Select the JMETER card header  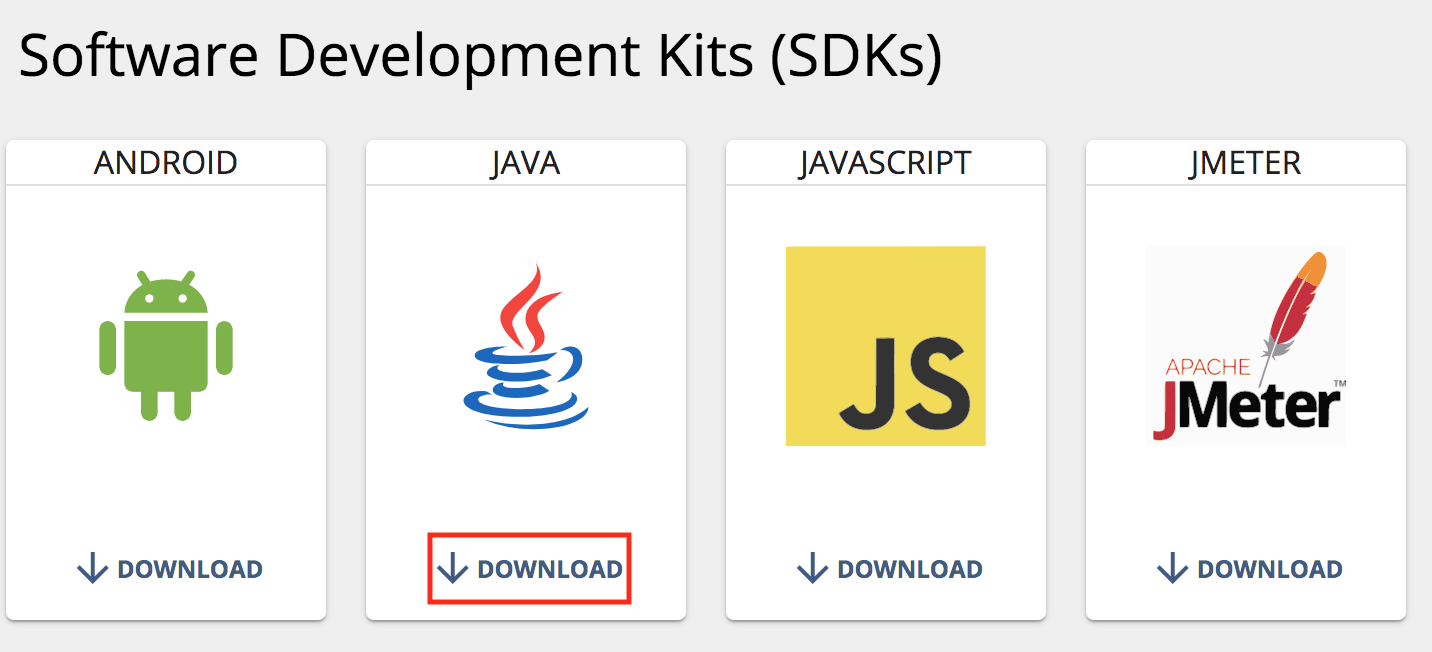click(1246, 163)
